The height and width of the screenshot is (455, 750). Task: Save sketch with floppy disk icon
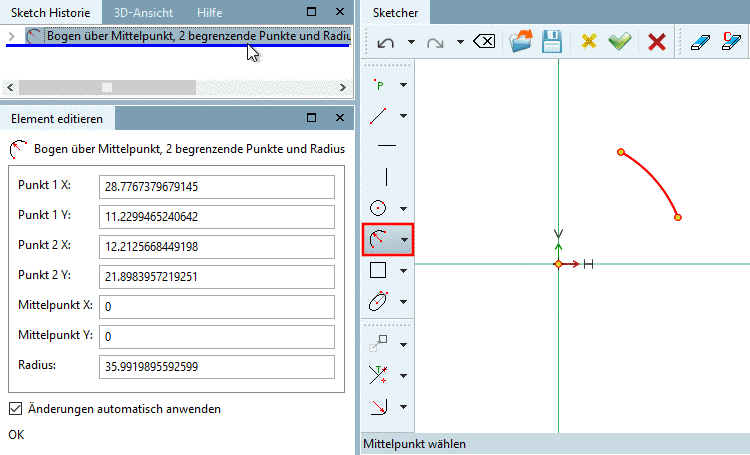[x=552, y=42]
